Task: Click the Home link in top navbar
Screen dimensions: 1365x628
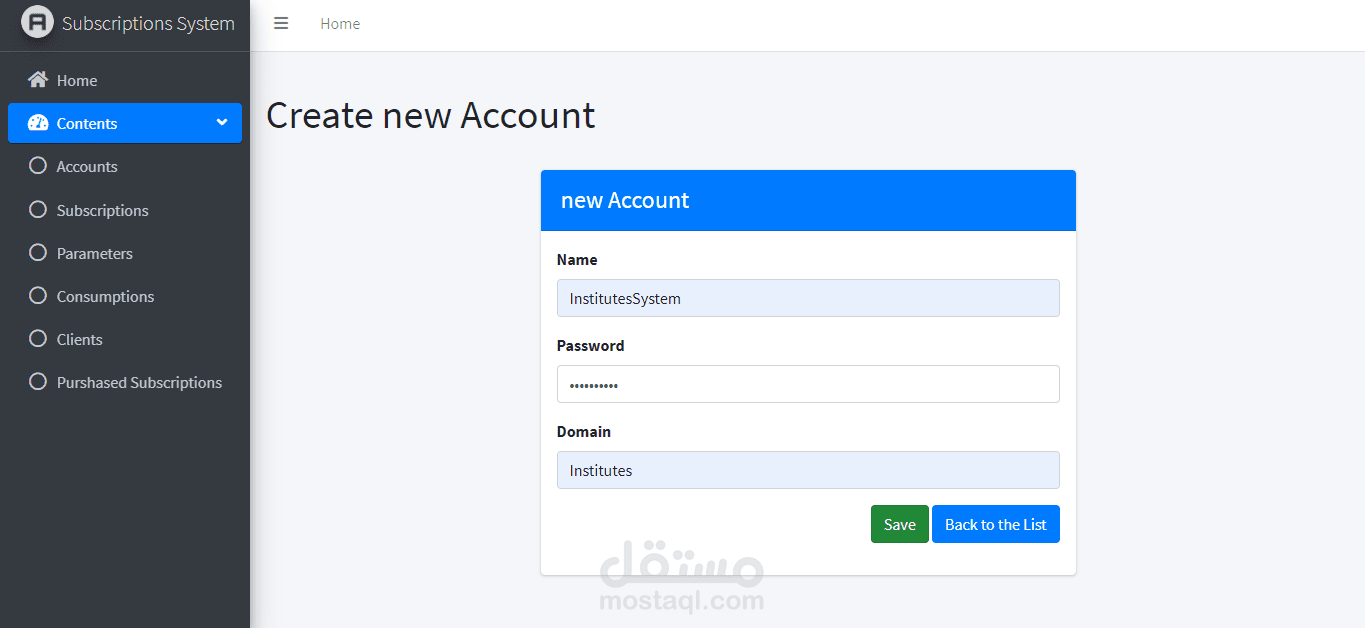Action: point(340,24)
